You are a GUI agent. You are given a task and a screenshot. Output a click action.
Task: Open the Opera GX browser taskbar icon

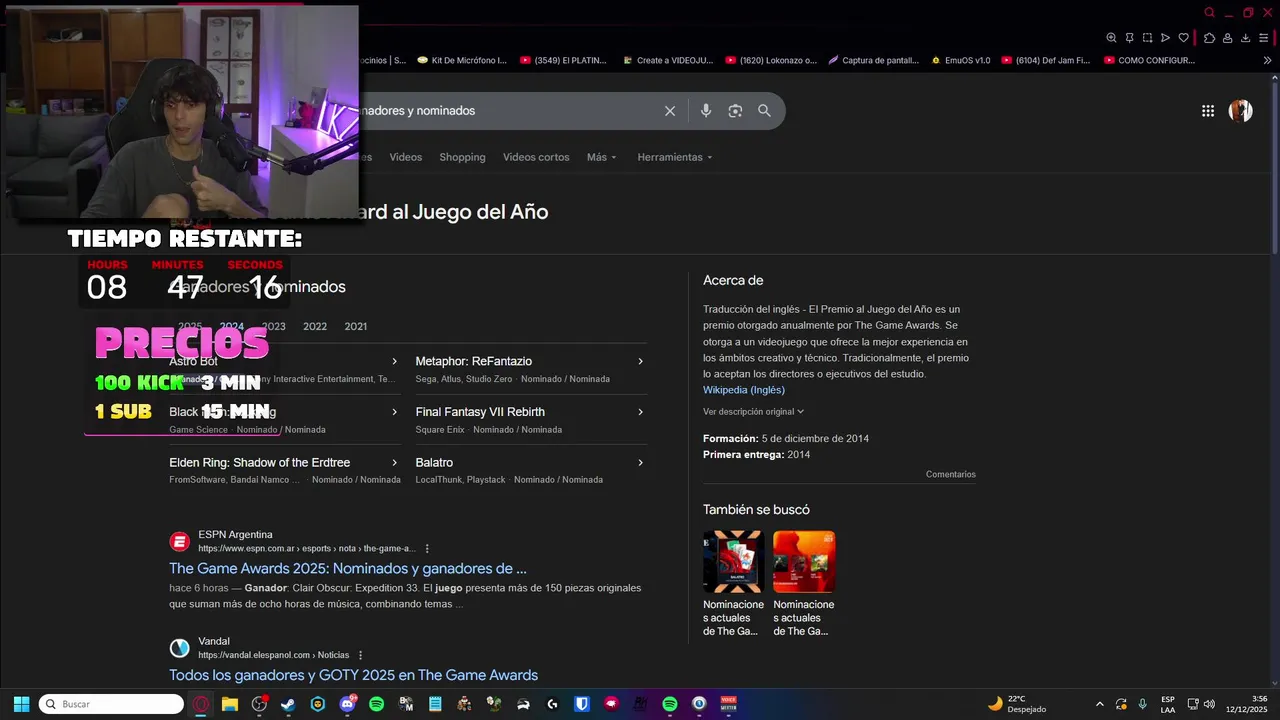click(201, 704)
